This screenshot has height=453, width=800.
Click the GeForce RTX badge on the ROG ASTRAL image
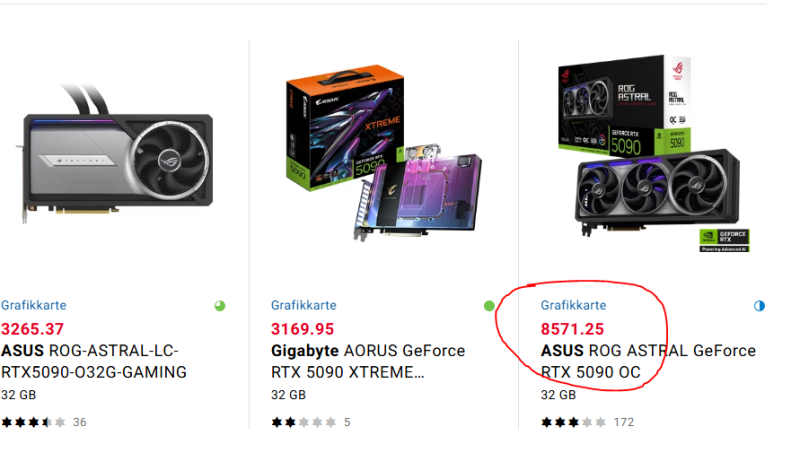click(724, 240)
